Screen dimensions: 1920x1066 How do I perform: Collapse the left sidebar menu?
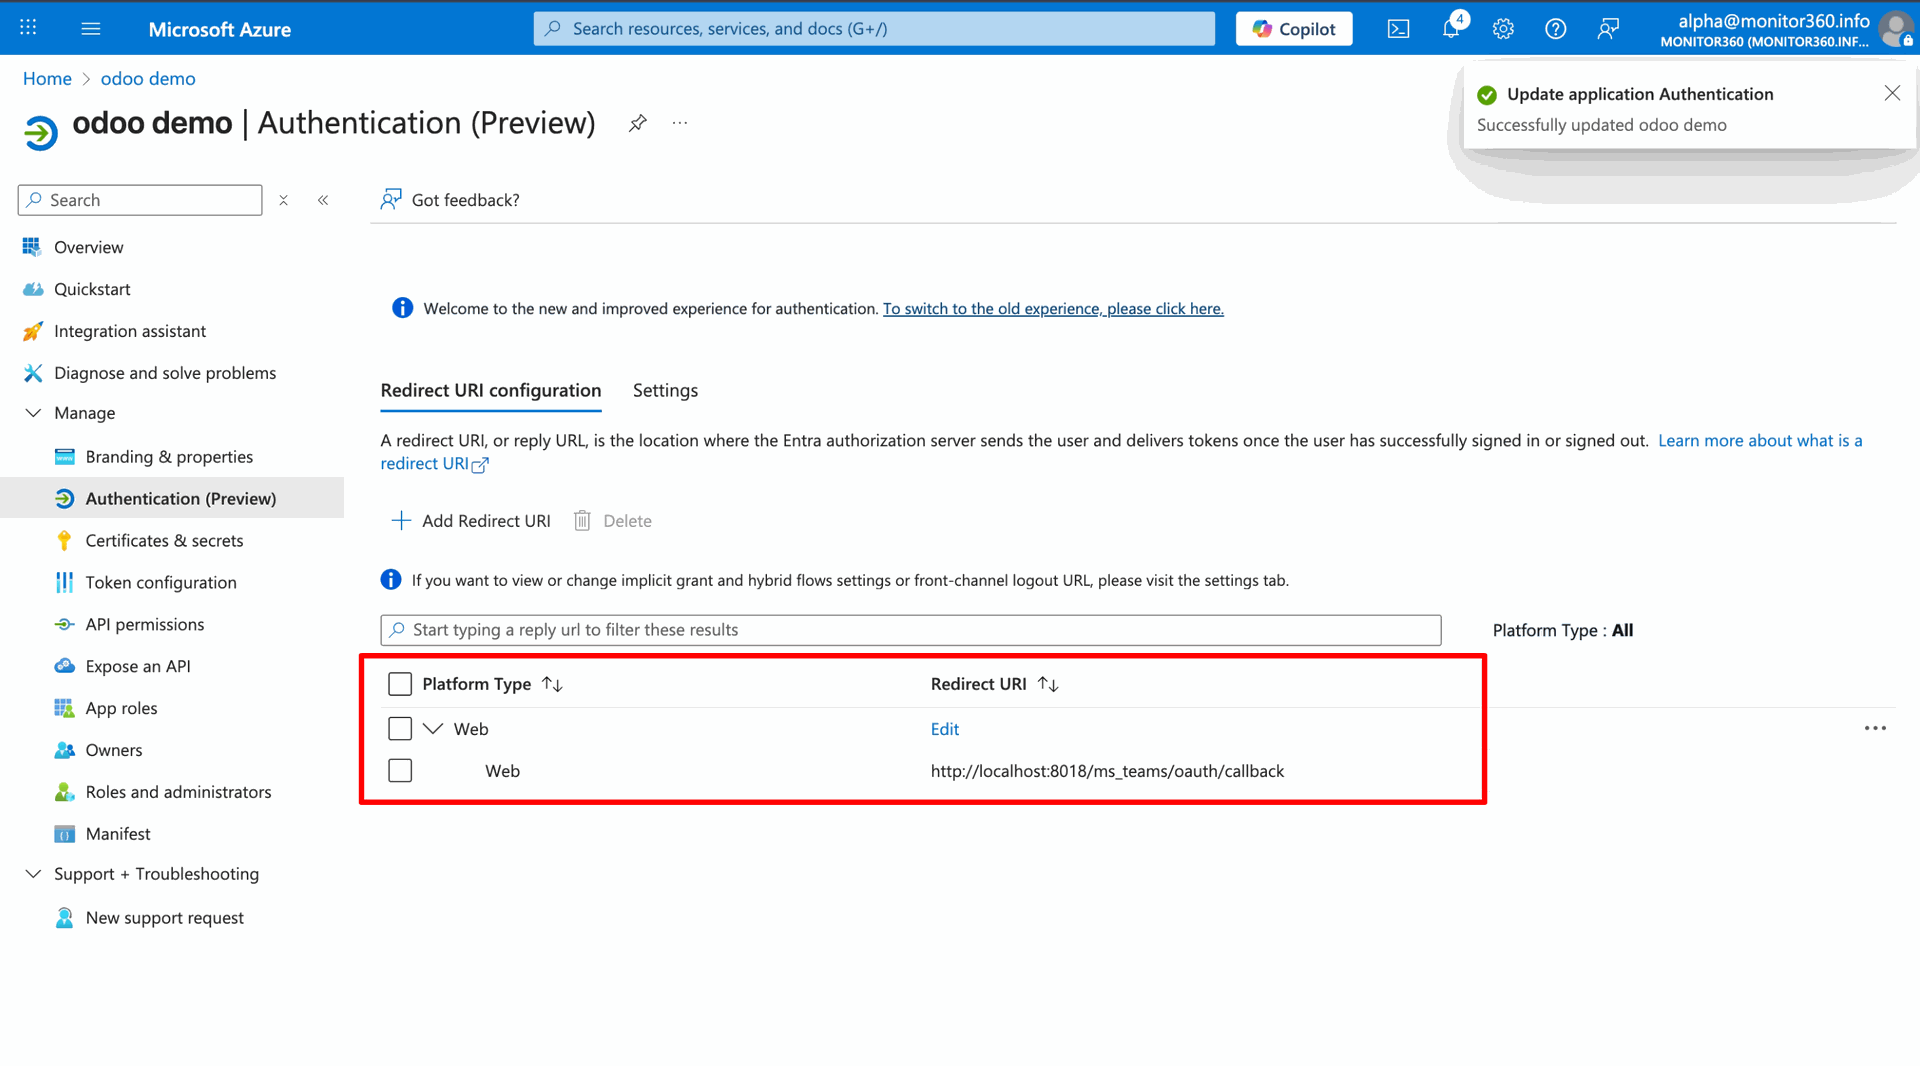323,200
